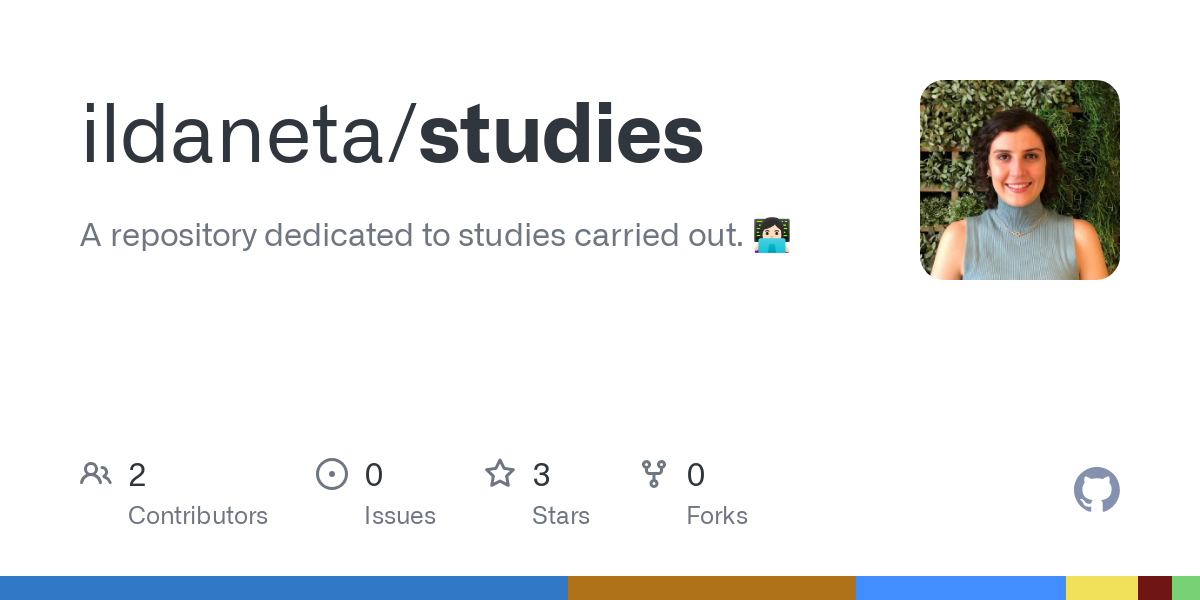1200x600 pixels.
Task: Click the green language bar segment
Action: coord(1186,588)
